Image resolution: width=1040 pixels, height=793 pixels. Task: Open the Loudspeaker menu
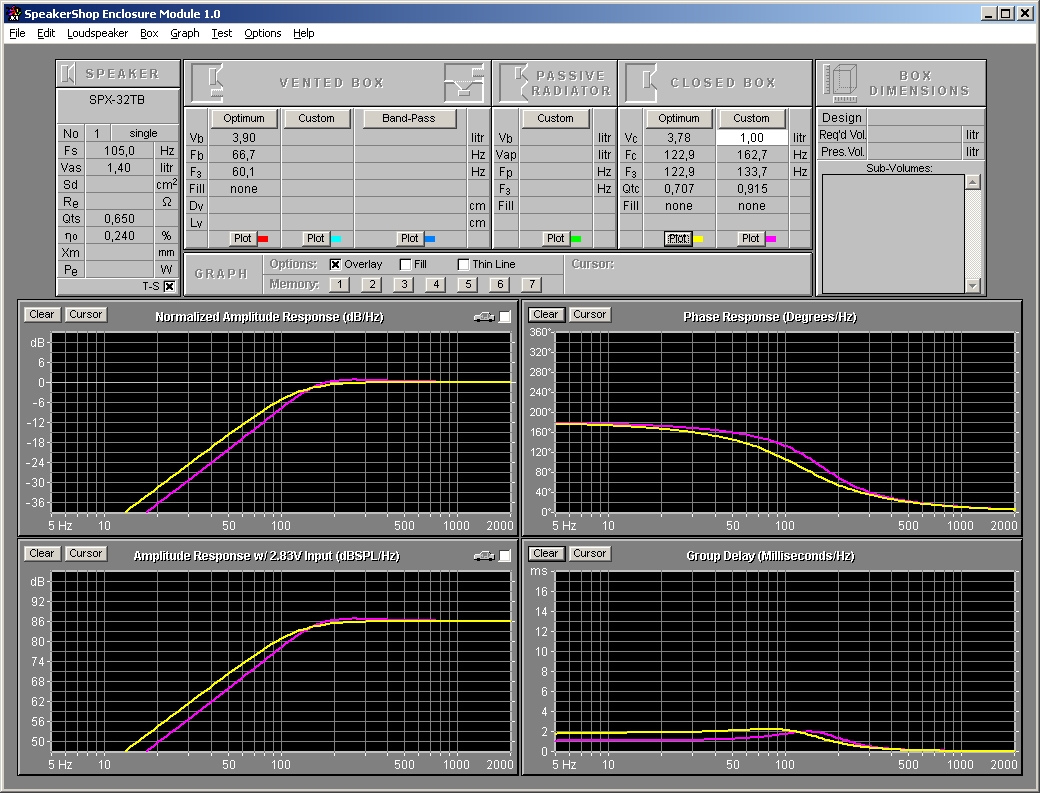97,33
